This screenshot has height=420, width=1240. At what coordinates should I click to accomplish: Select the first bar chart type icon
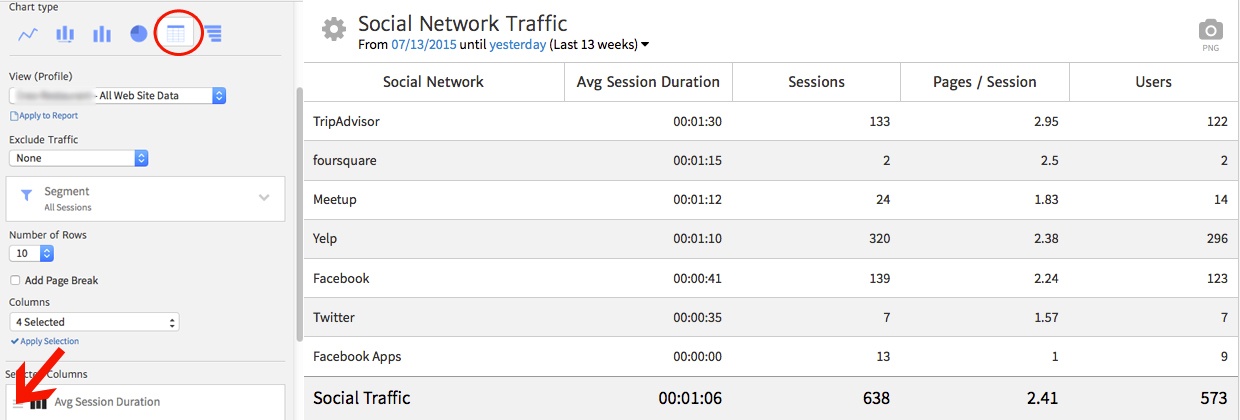tap(65, 34)
